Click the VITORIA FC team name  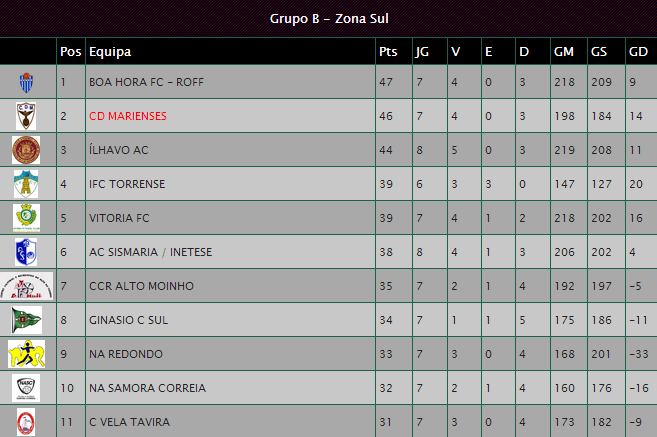(119, 218)
